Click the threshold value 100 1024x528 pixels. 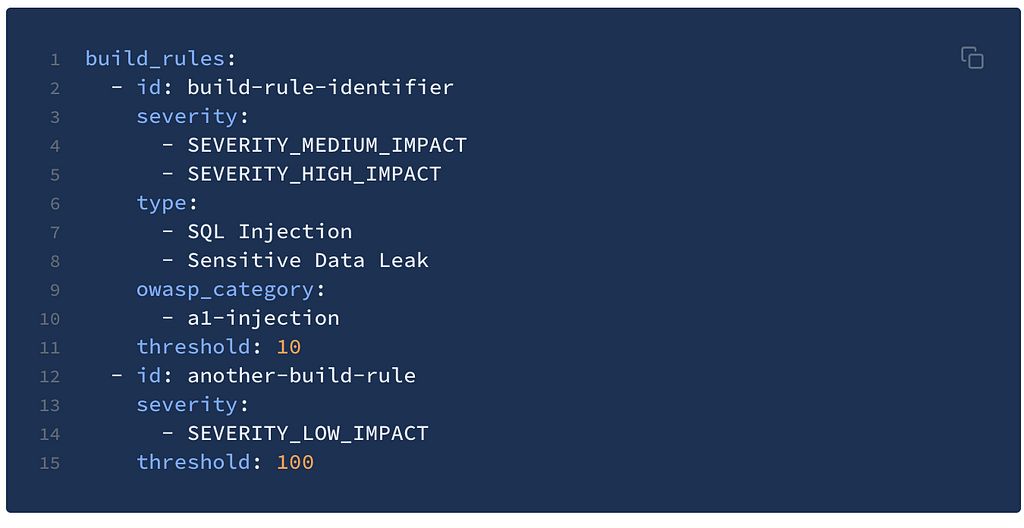[x=295, y=462]
